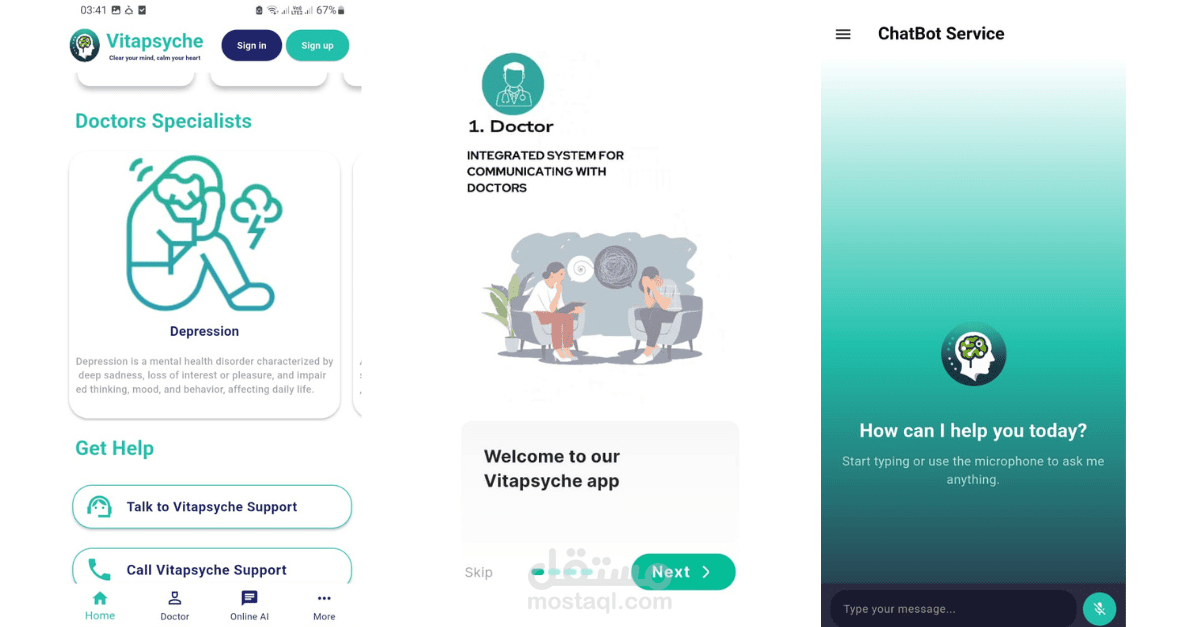Viewport: 1200px width, 627px height.
Task: Select the Depression specialist card
Action: point(204,284)
